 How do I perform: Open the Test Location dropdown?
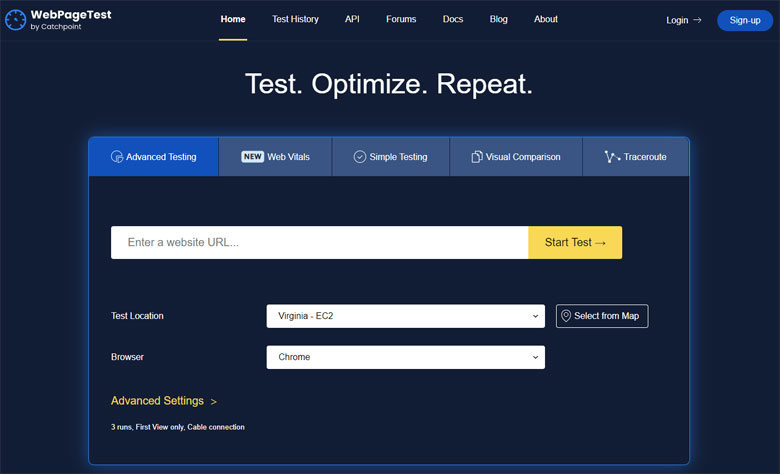point(405,316)
